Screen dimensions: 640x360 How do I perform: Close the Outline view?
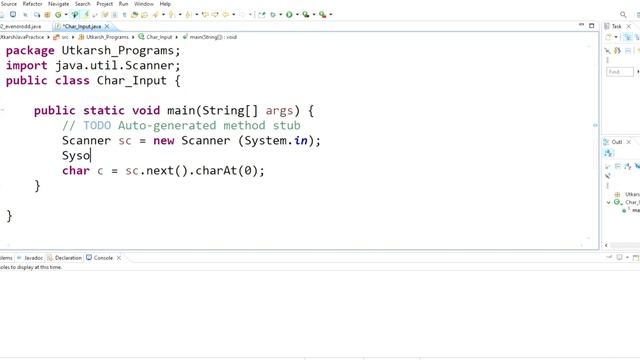pyautogui.click(x=629, y=142)
